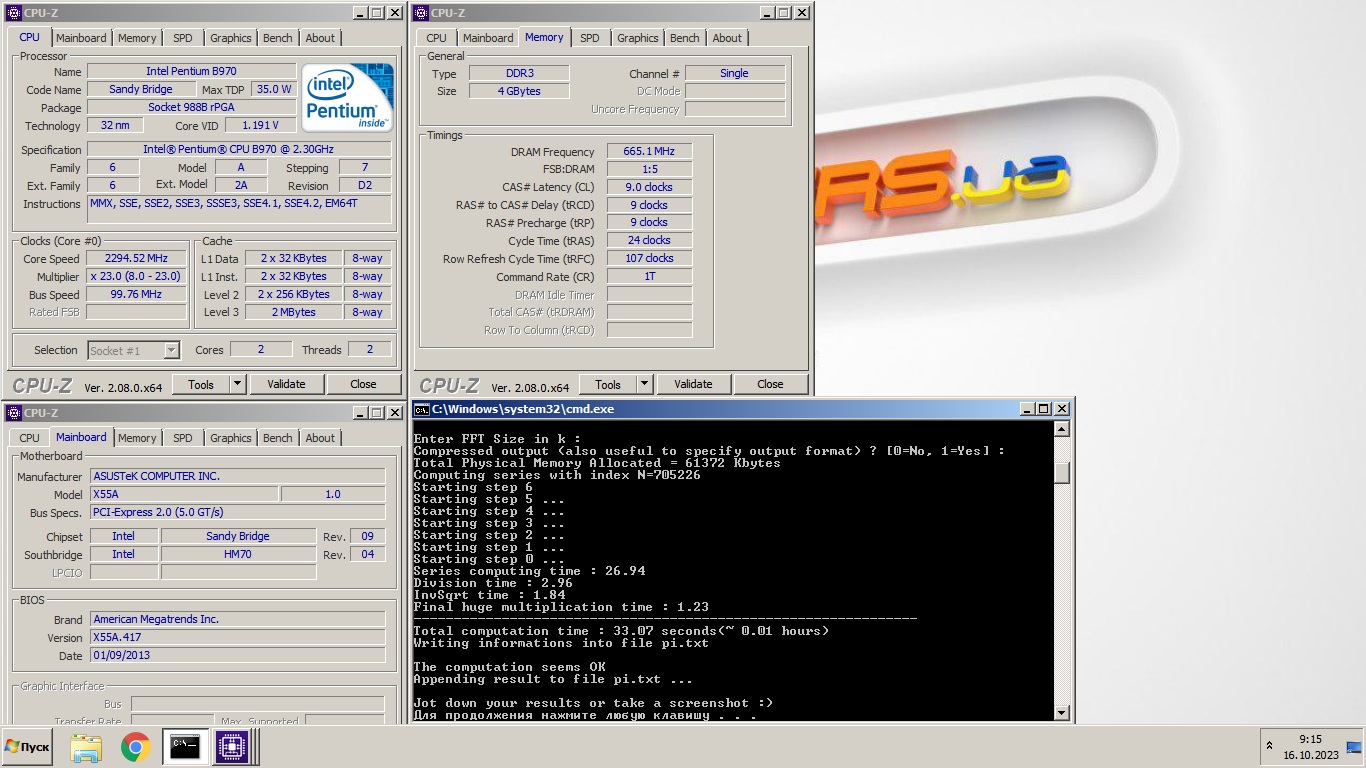Click the 35.0 W Max TDP value
1366x768 pixels.
pos(274,89)
